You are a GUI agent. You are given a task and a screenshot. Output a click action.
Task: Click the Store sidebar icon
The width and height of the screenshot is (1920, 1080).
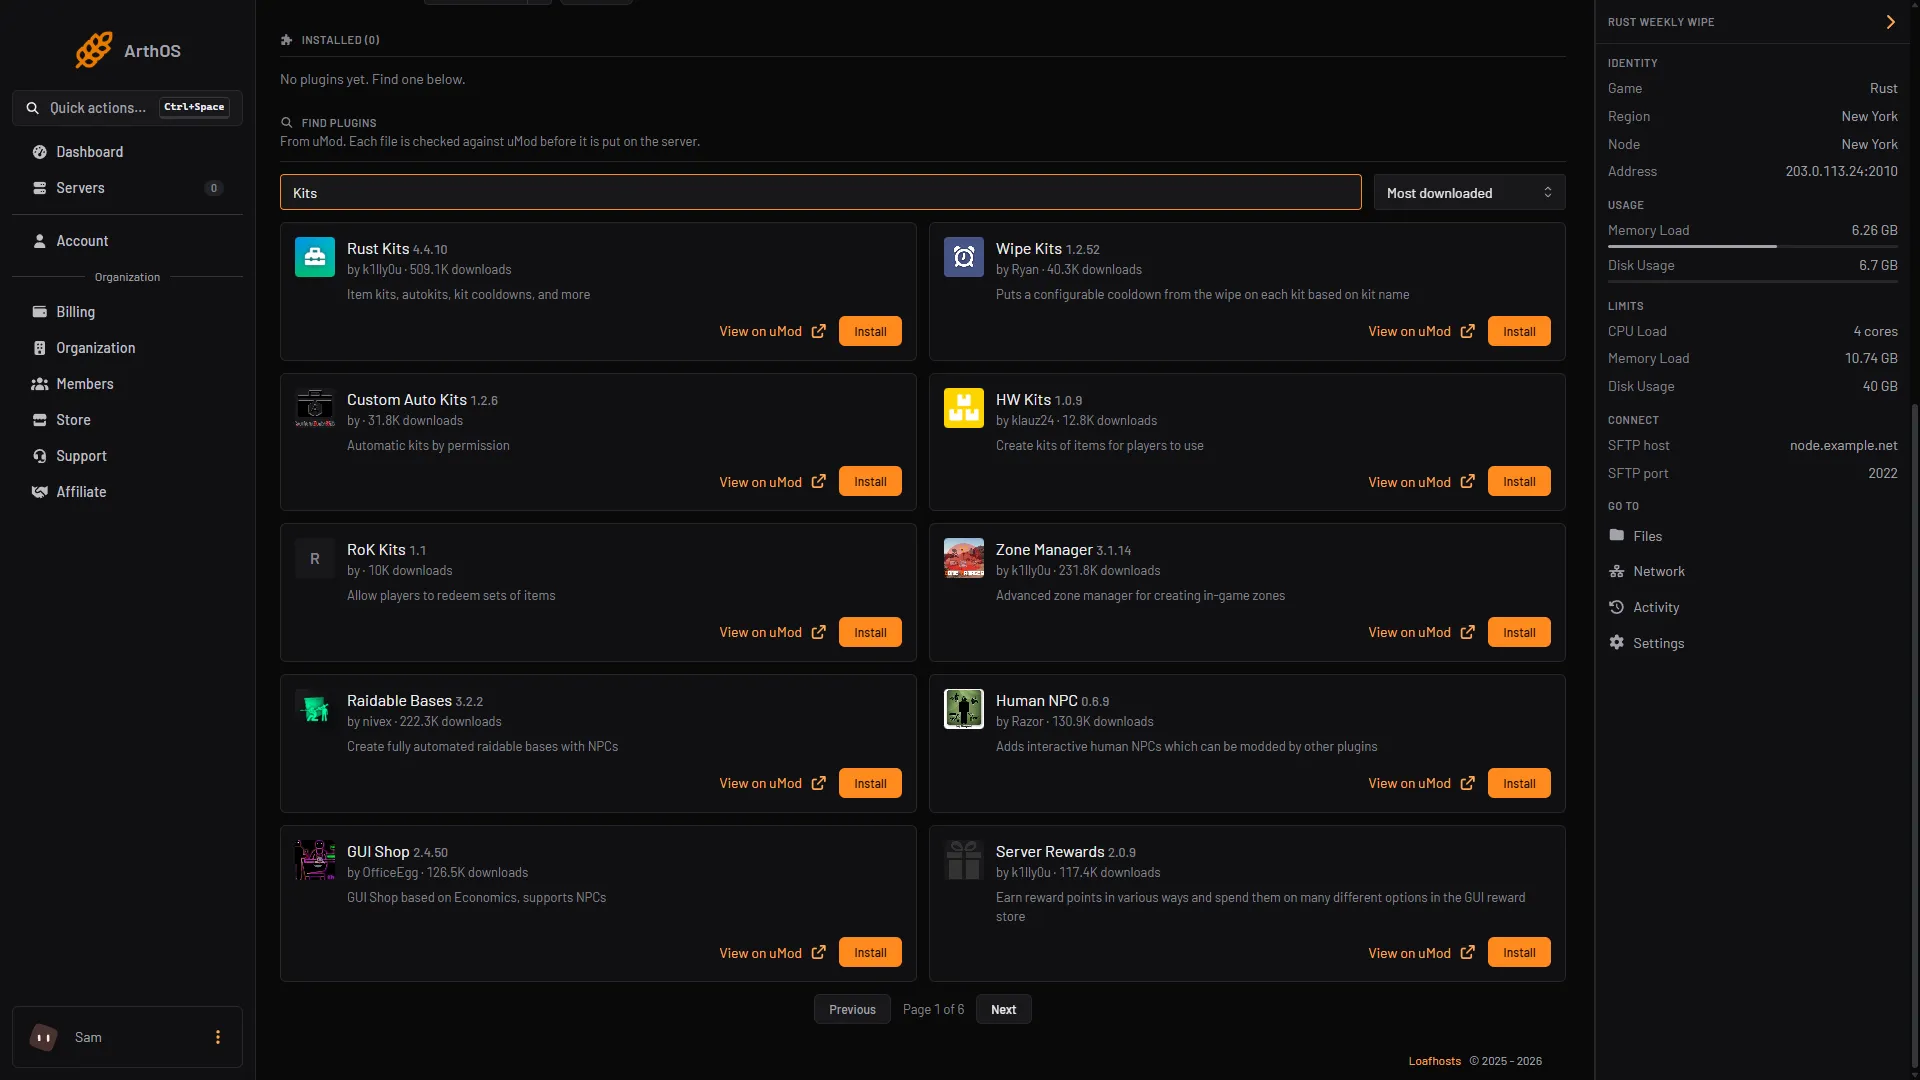pos(40,420)
